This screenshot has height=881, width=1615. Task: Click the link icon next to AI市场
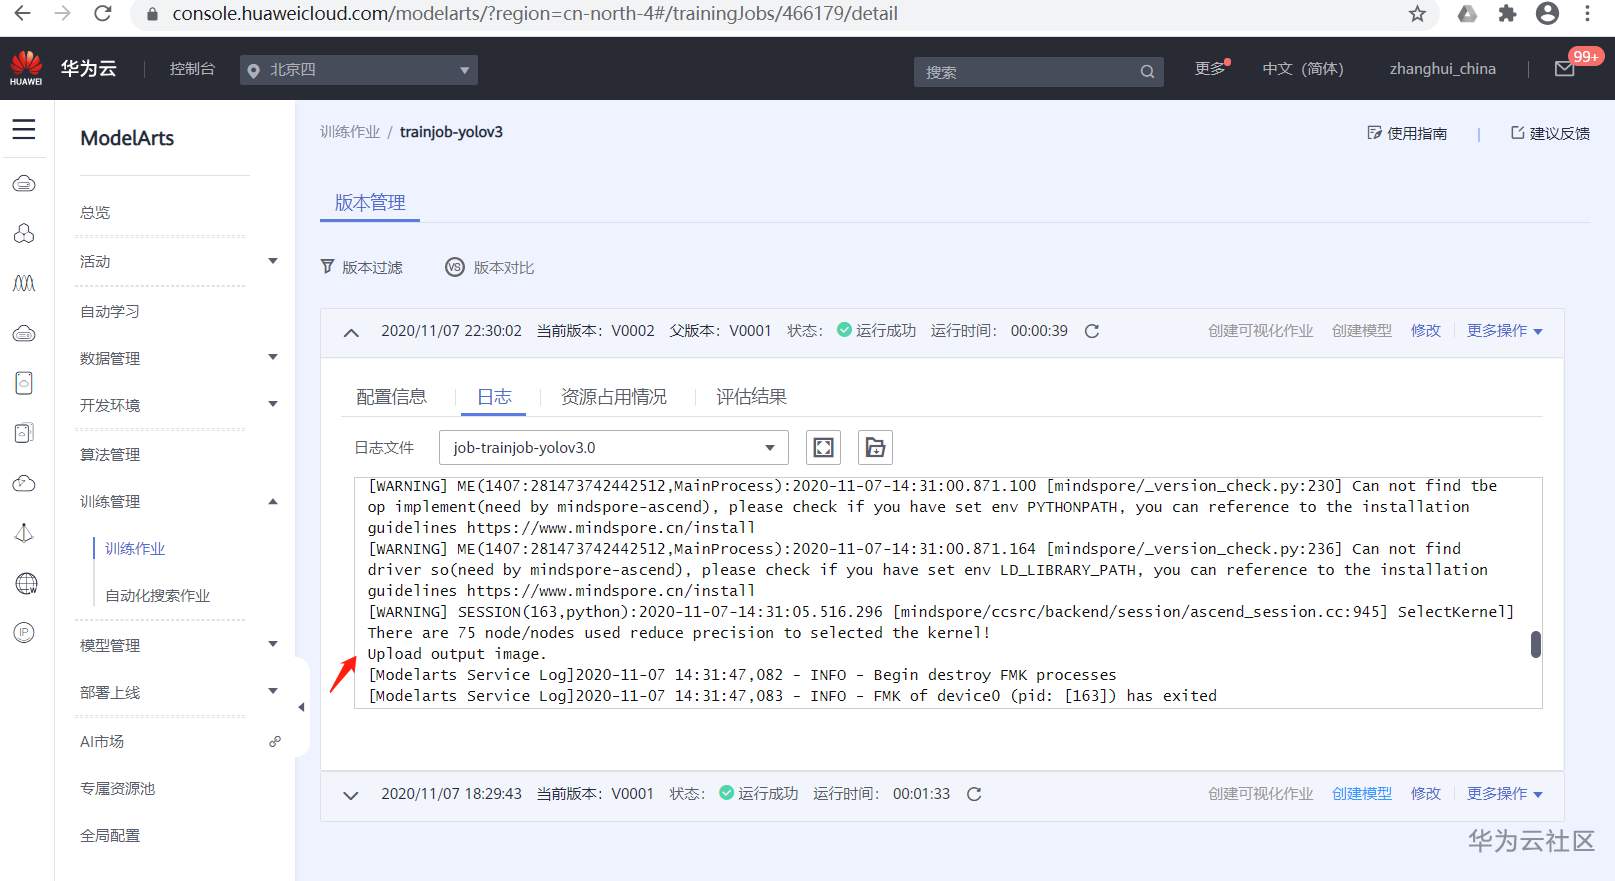tap(275, 742)
